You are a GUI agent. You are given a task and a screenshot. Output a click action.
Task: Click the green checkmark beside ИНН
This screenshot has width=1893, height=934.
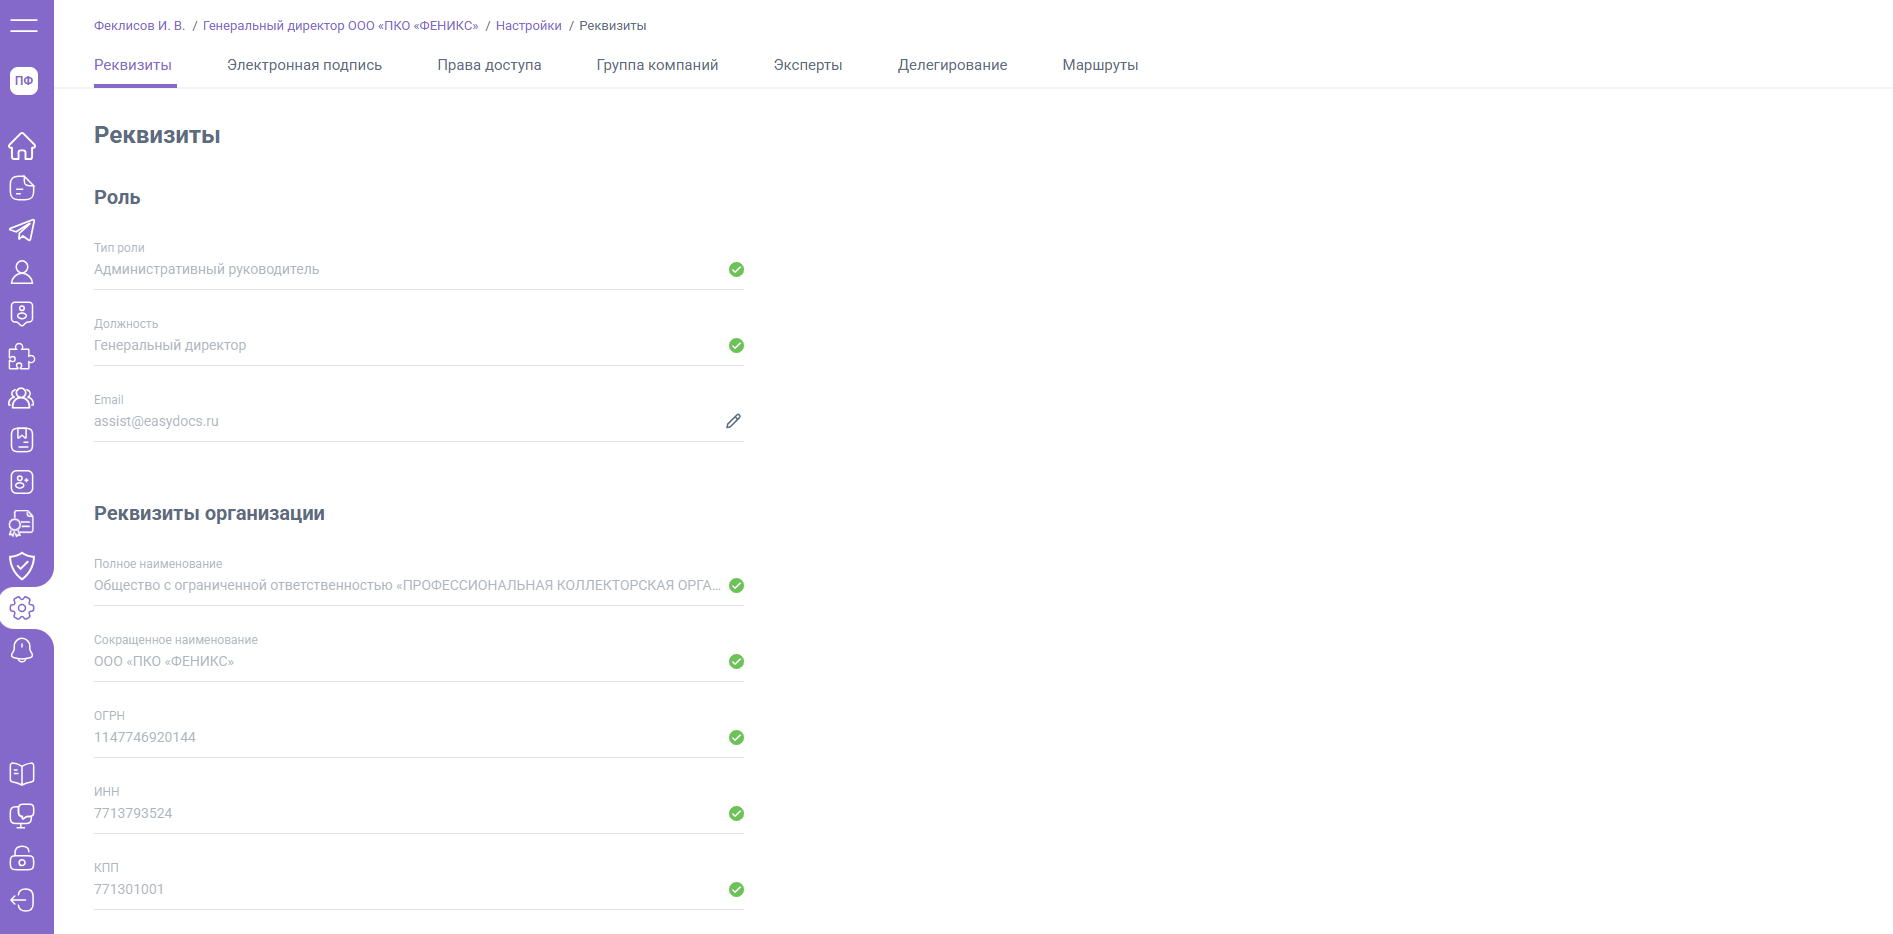pyautogui.click(x=736, y=813)
